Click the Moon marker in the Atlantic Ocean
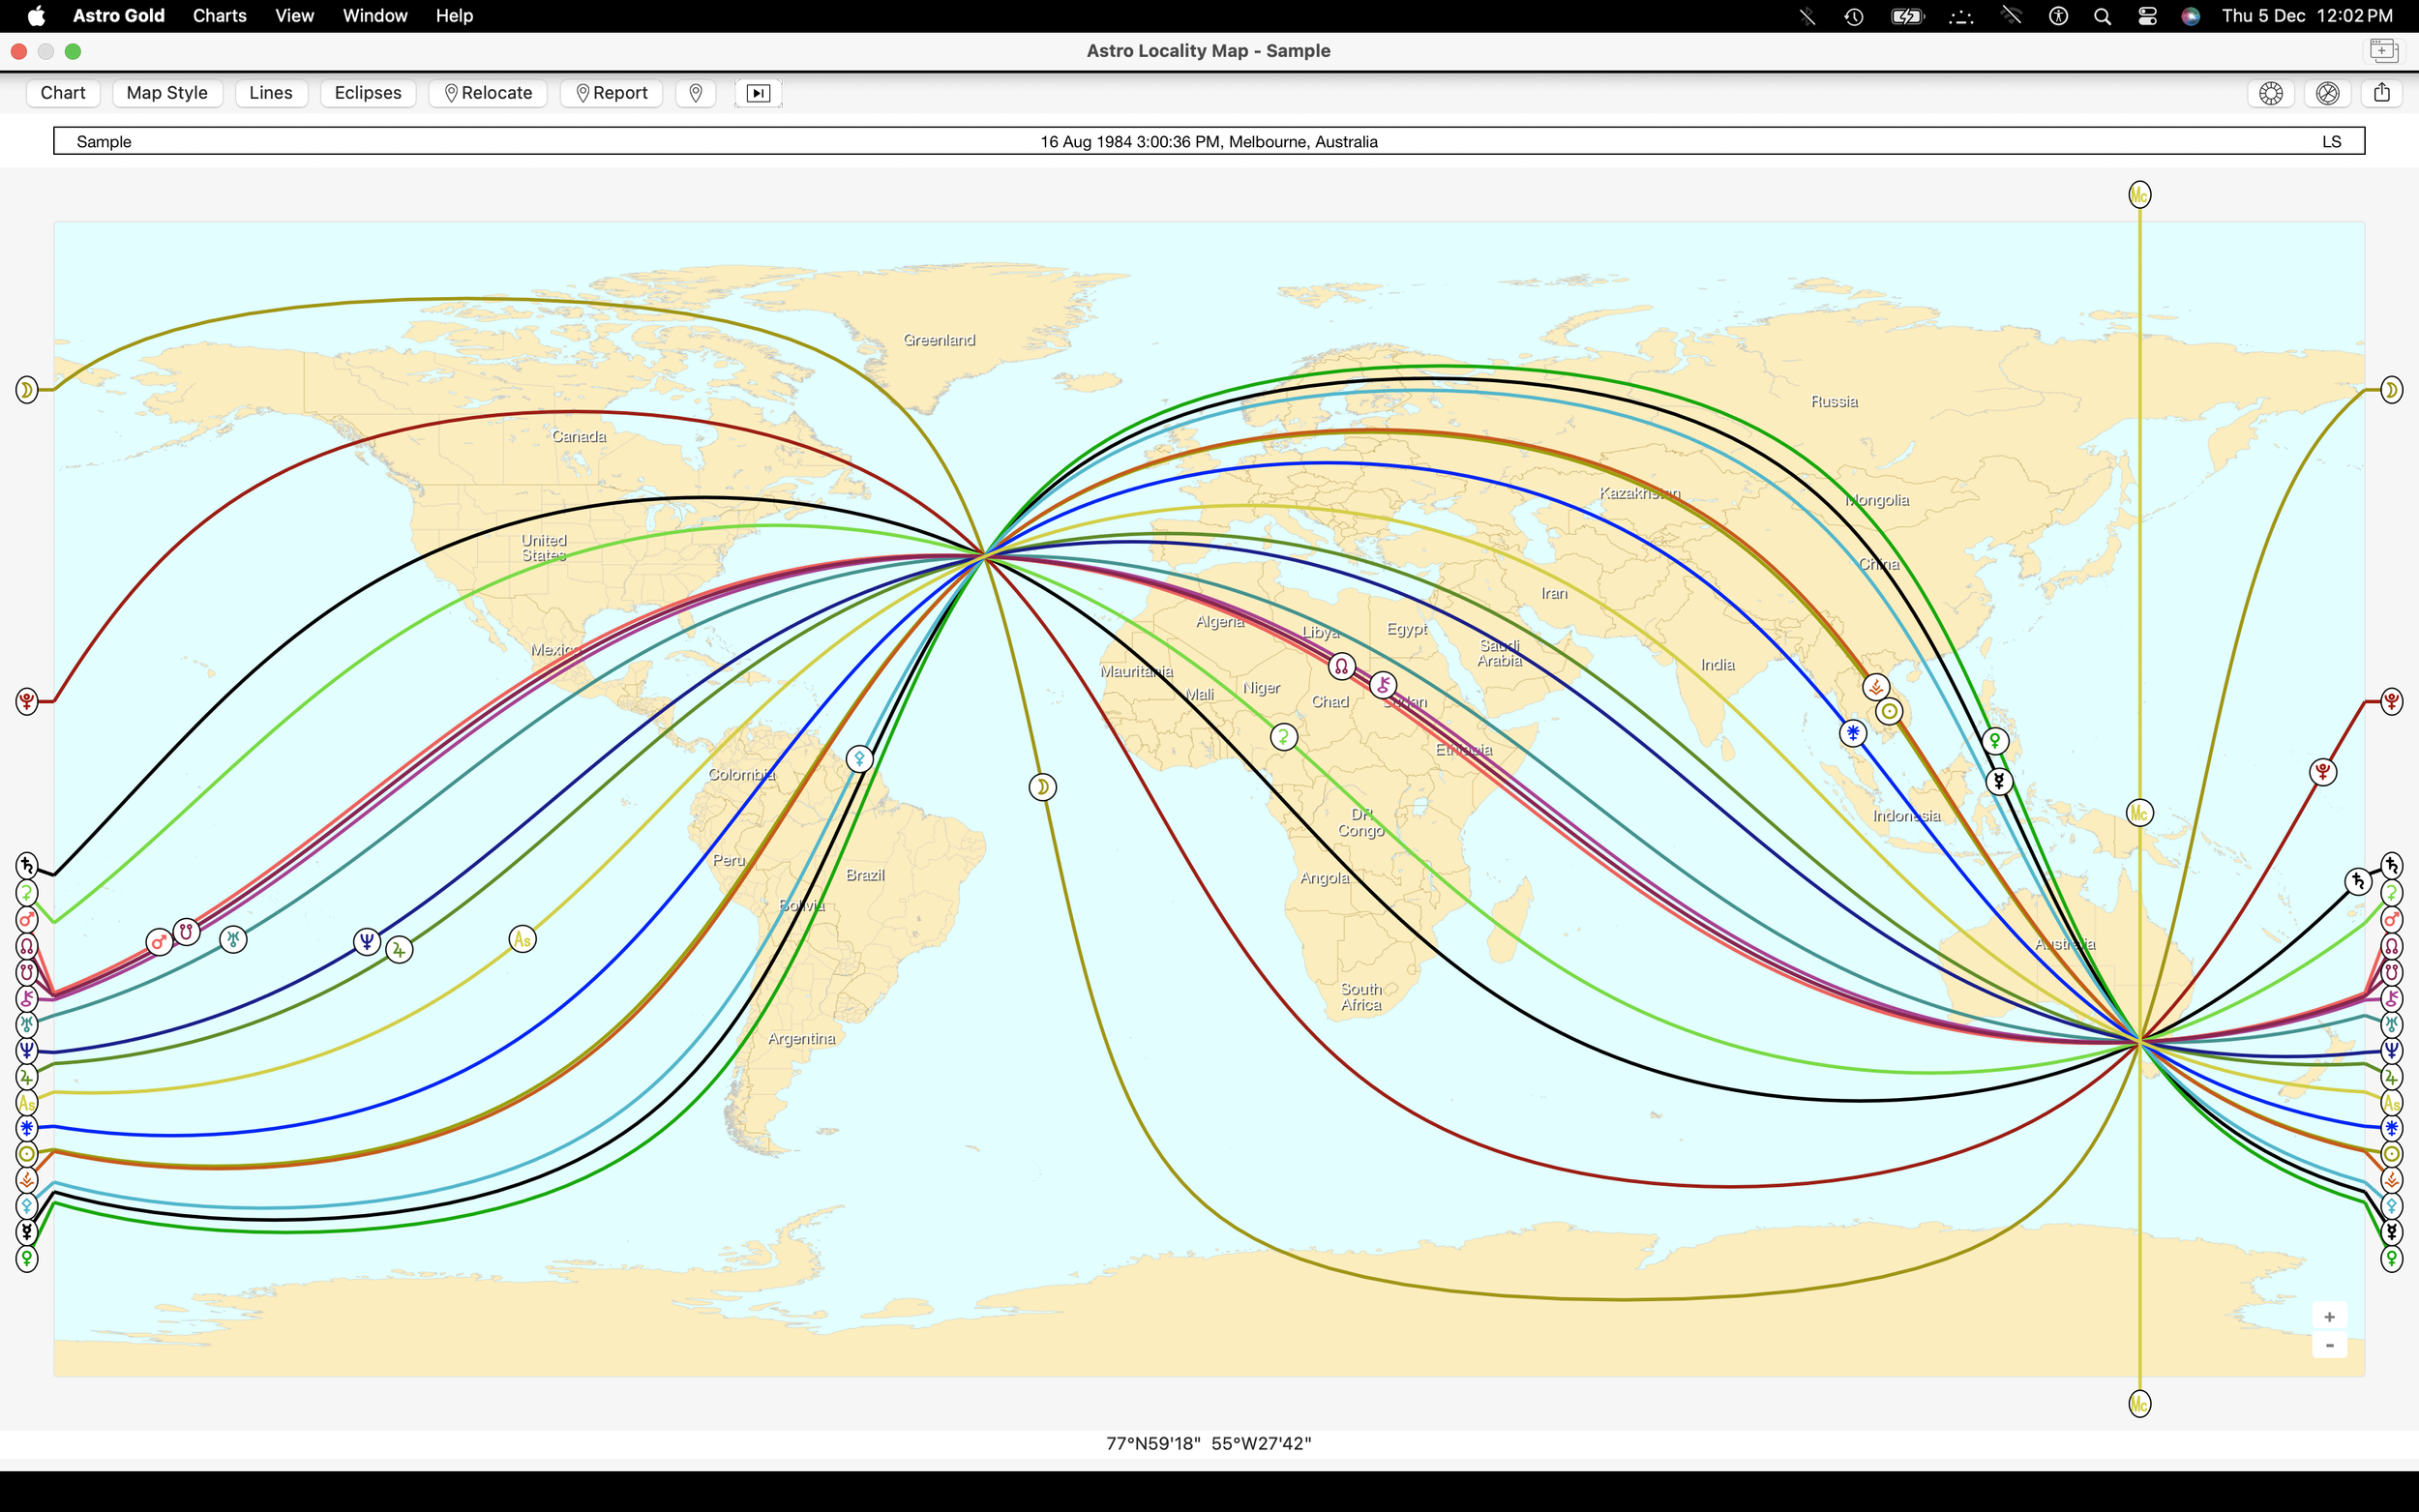Image resolution: width=2419 pixels, height=1512 pixels. click(x=1042, y=787)
